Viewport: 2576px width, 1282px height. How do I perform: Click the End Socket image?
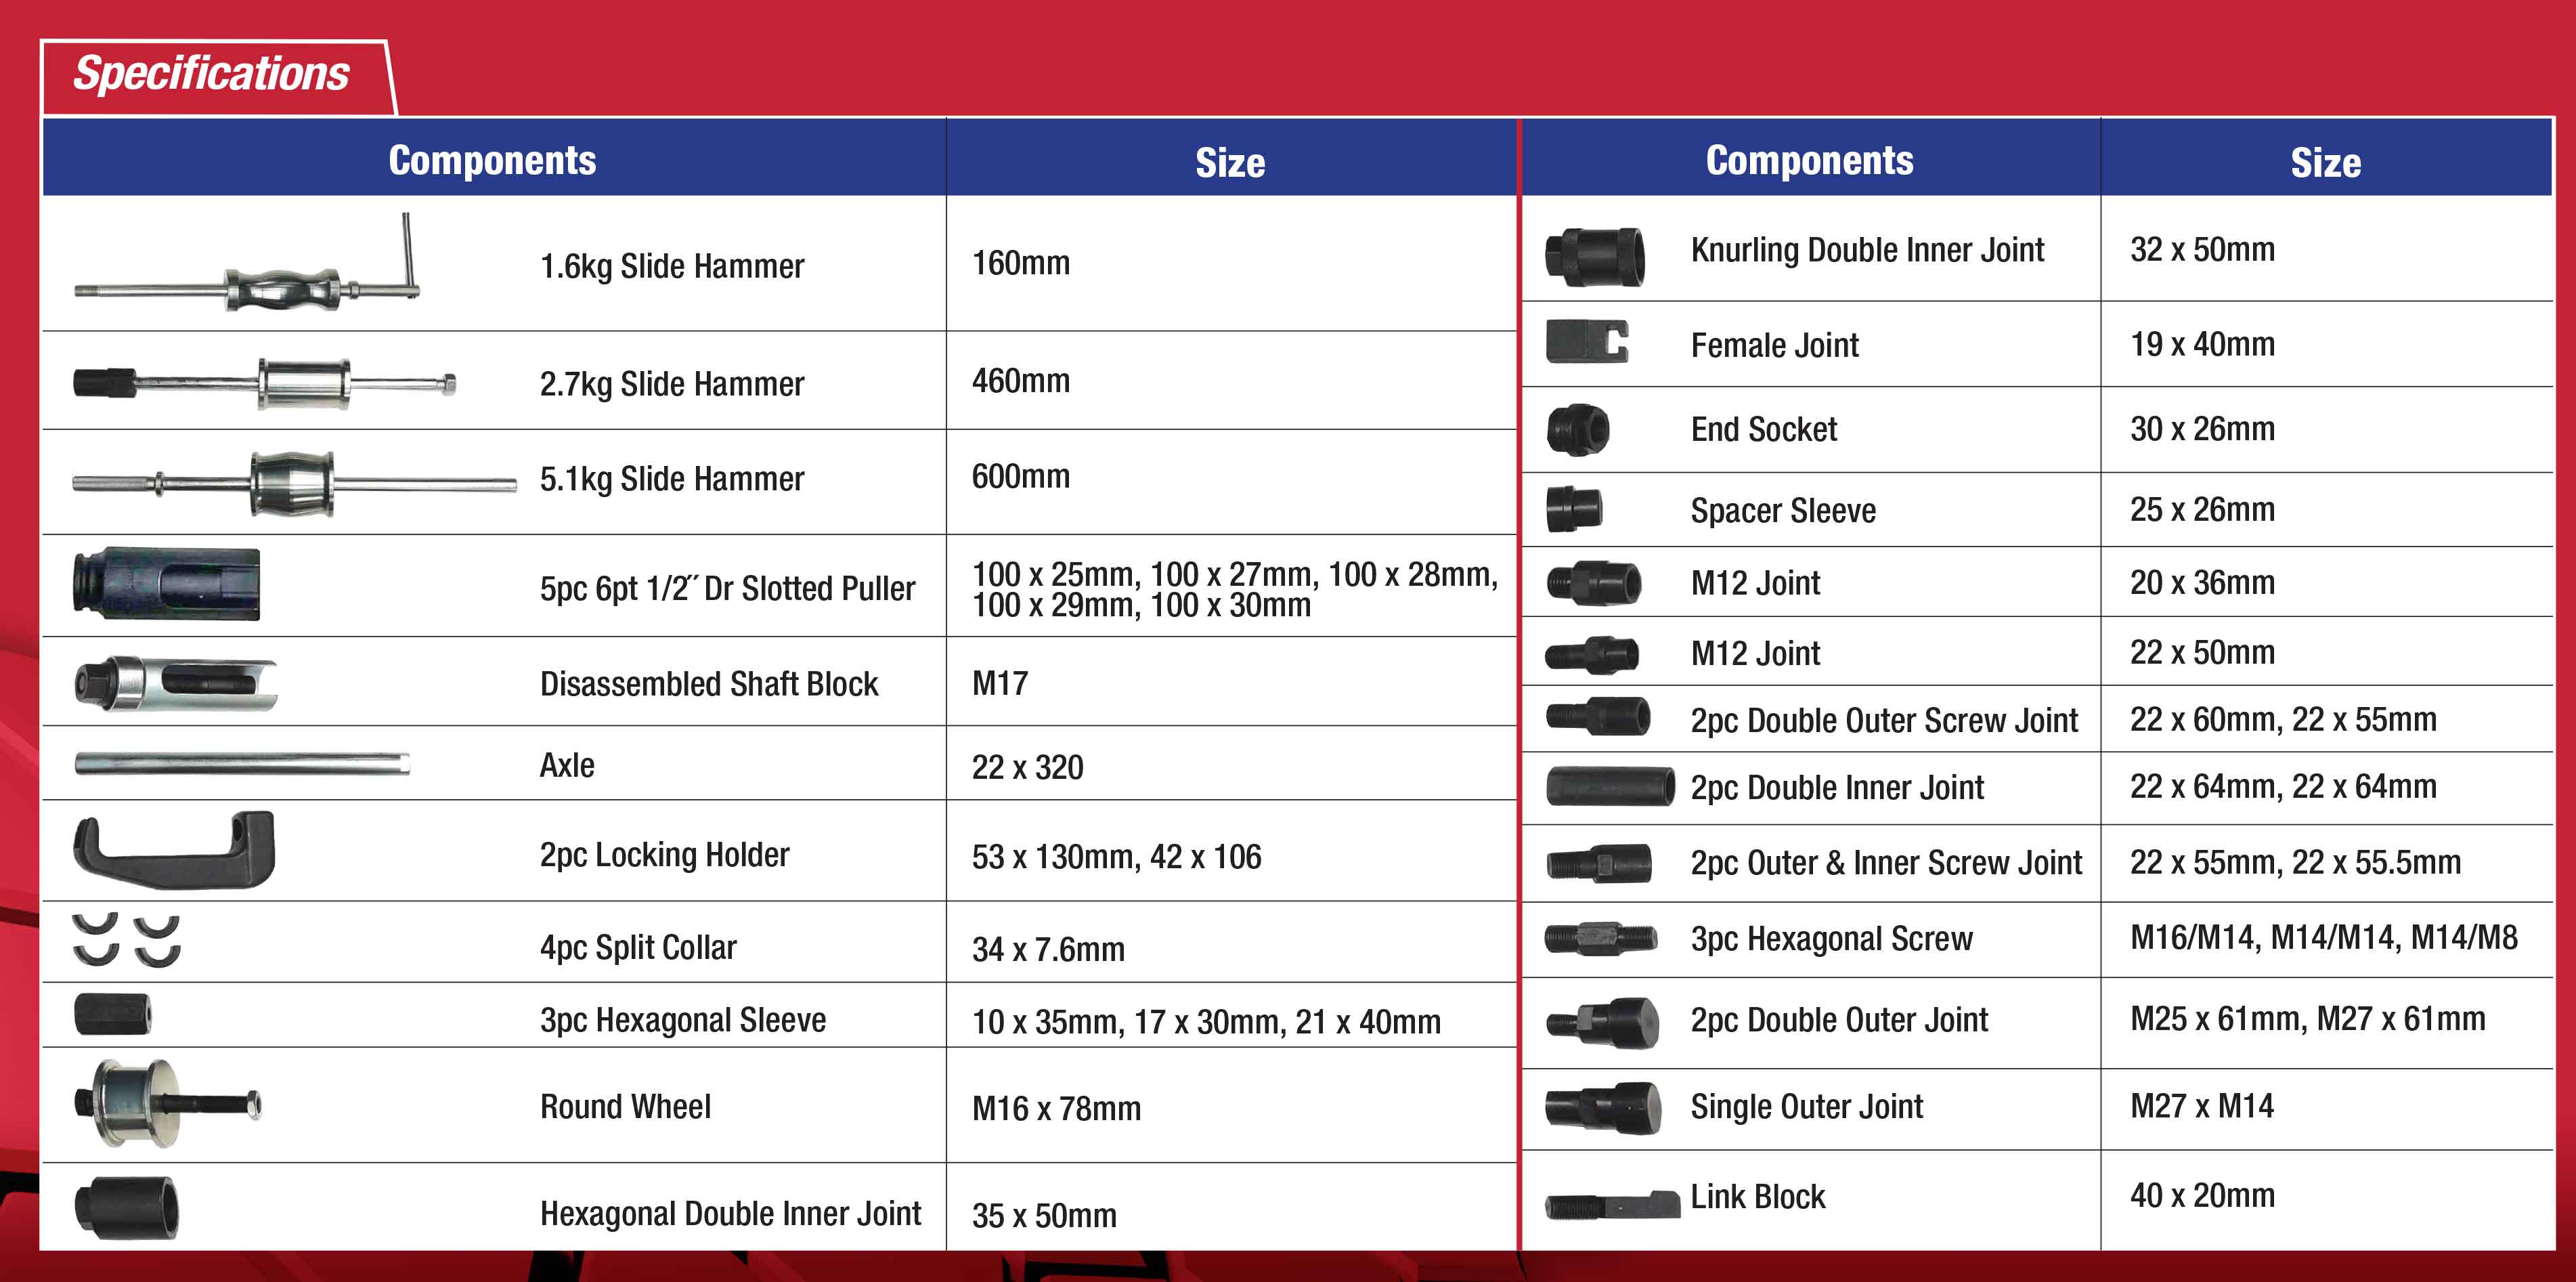pos(1578,430)
